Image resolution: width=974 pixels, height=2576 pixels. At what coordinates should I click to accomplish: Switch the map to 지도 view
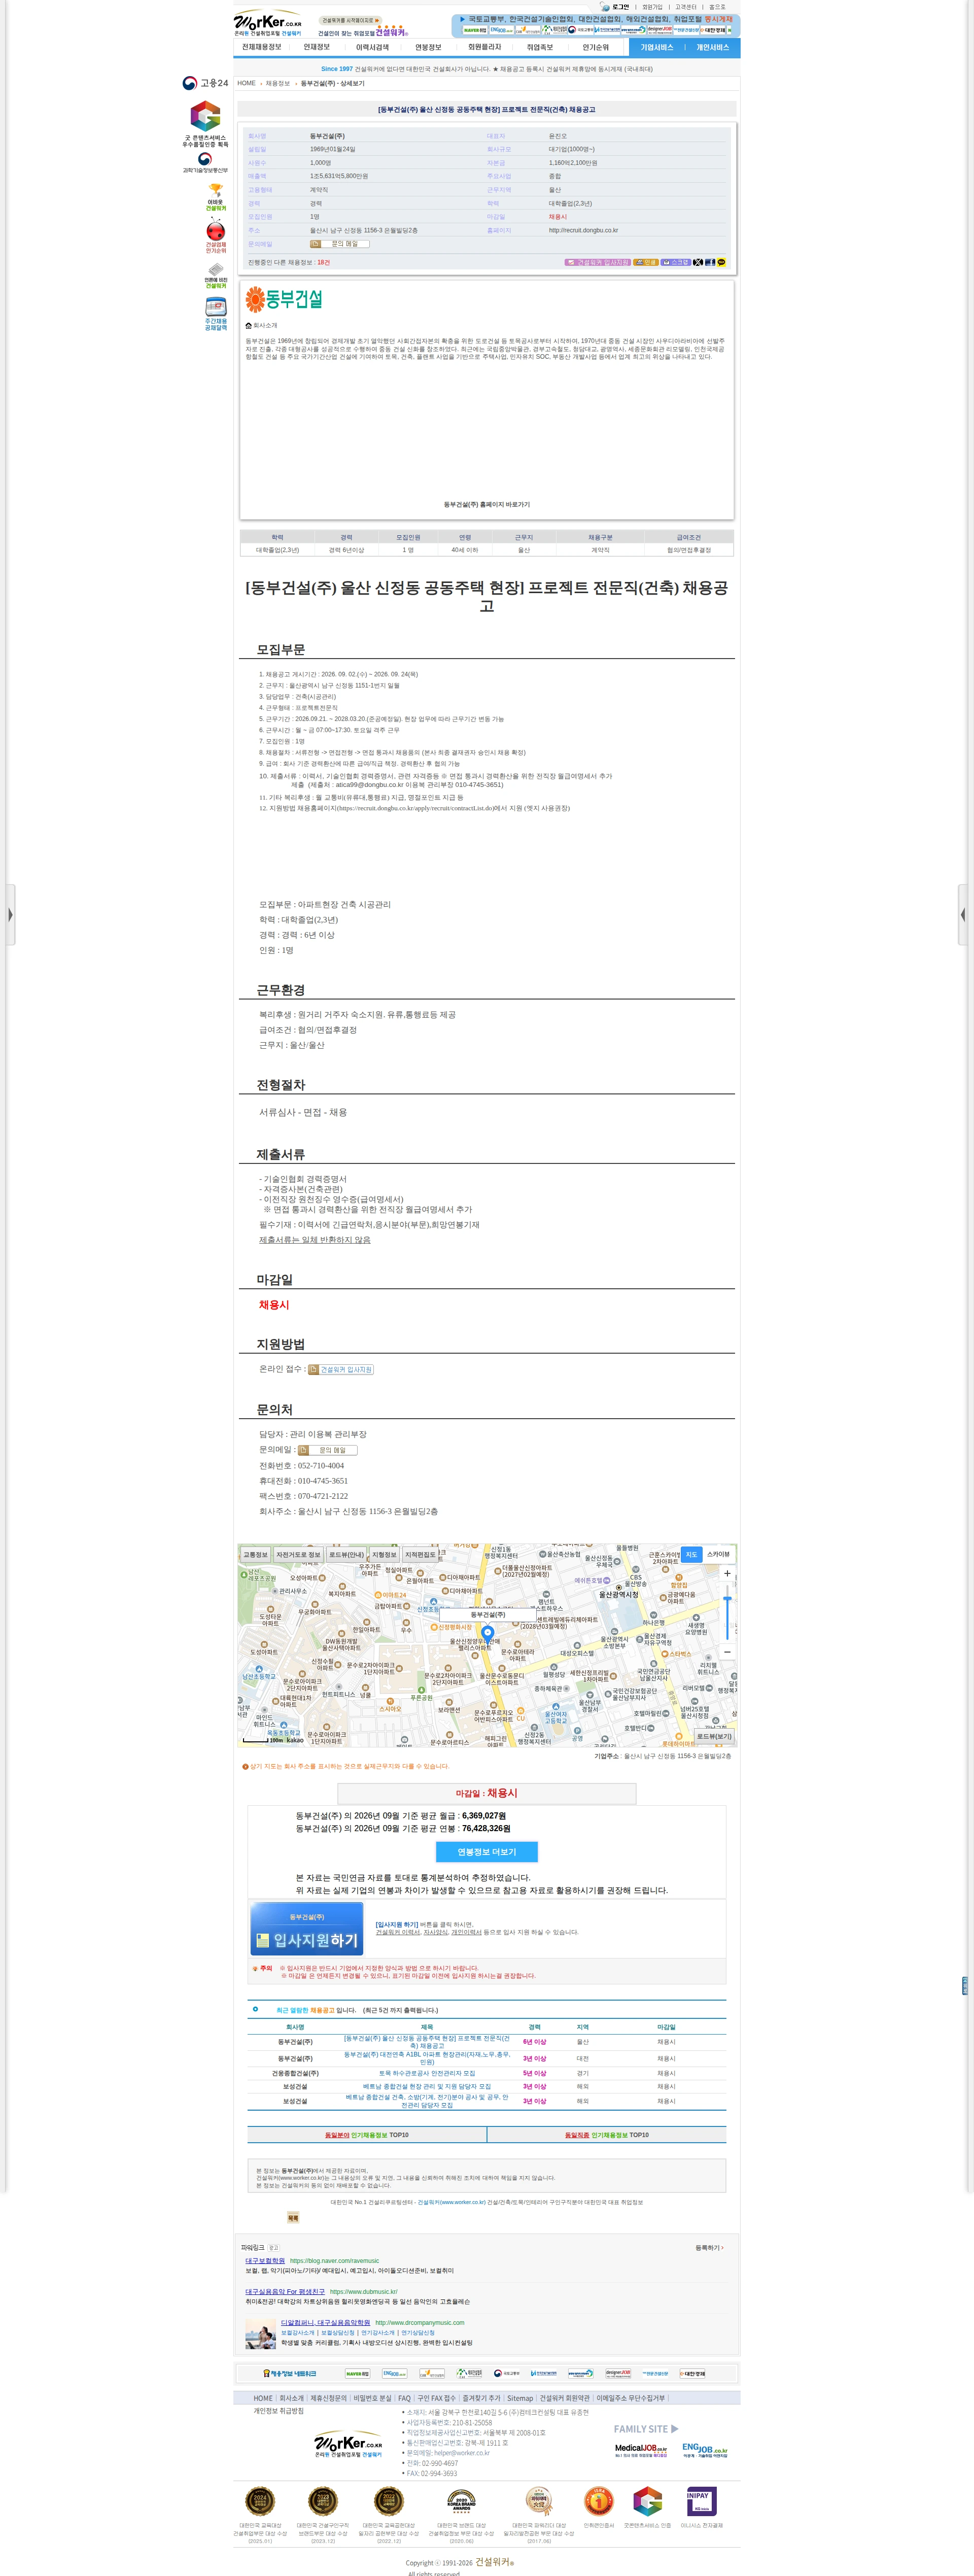pyautogui.click(x=691, y=1554)
